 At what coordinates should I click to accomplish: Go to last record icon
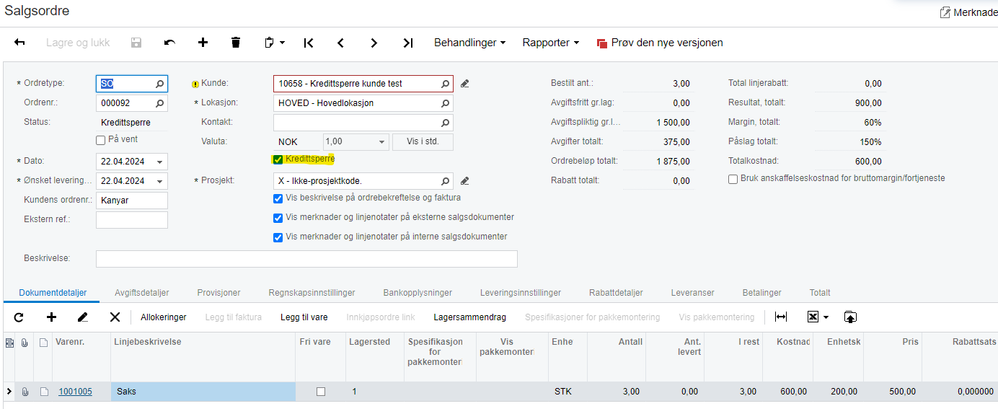[x=408, y=43]
